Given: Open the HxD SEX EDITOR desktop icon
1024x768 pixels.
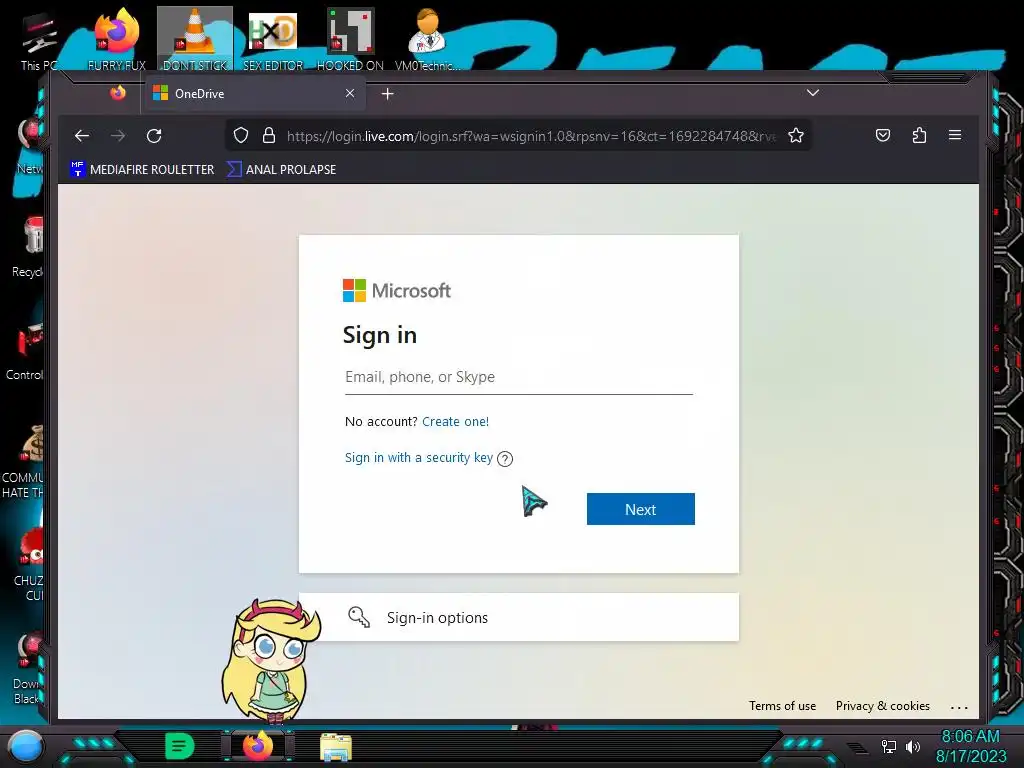Looking at the screenshot, I should (x=273, y=38).
